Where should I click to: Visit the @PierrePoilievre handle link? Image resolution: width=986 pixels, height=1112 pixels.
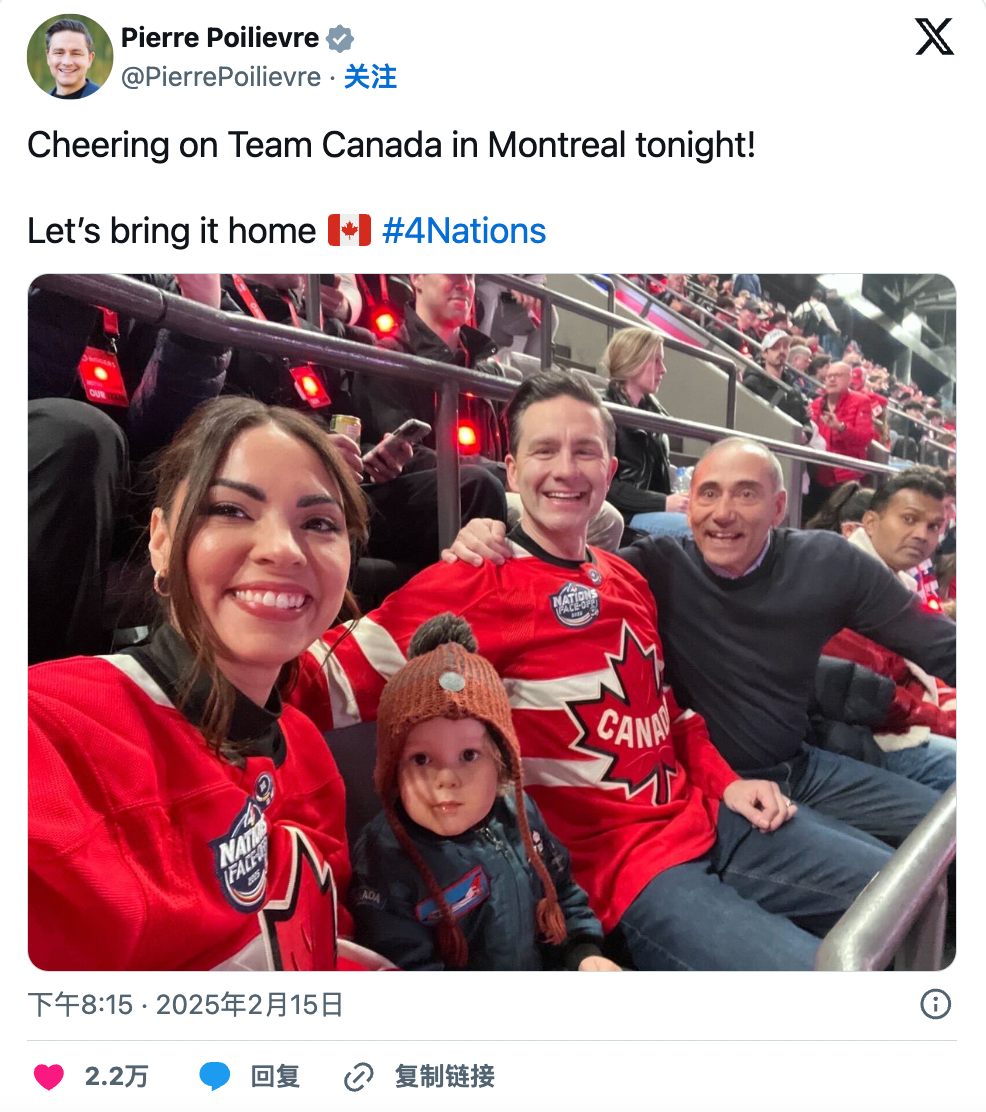point(221,77)
